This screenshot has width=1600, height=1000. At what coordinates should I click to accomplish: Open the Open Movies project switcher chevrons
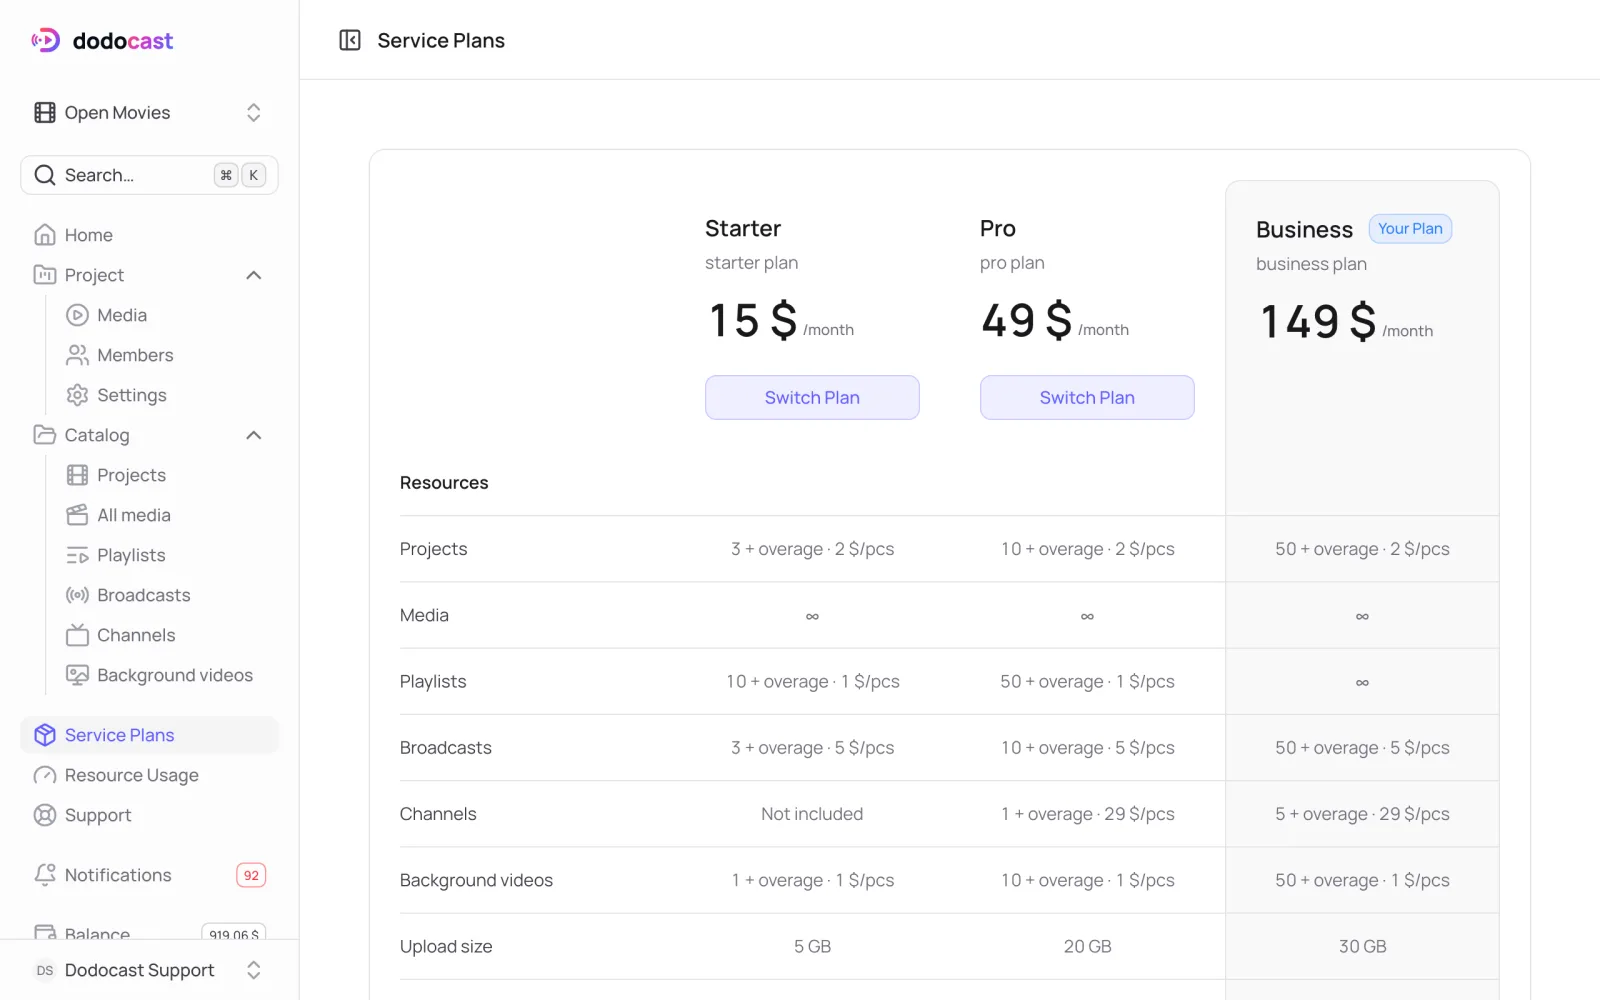coord(254,113)
